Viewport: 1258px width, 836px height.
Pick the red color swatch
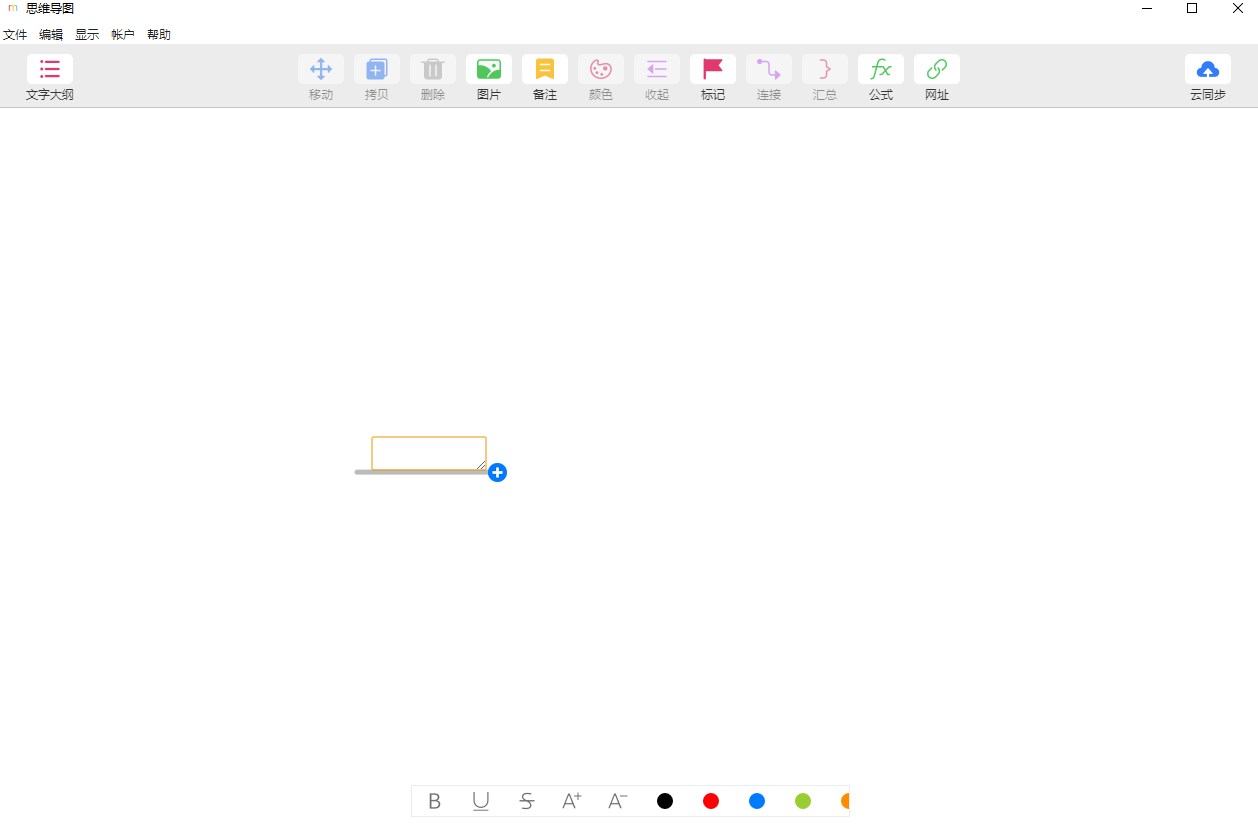(711, 801)
